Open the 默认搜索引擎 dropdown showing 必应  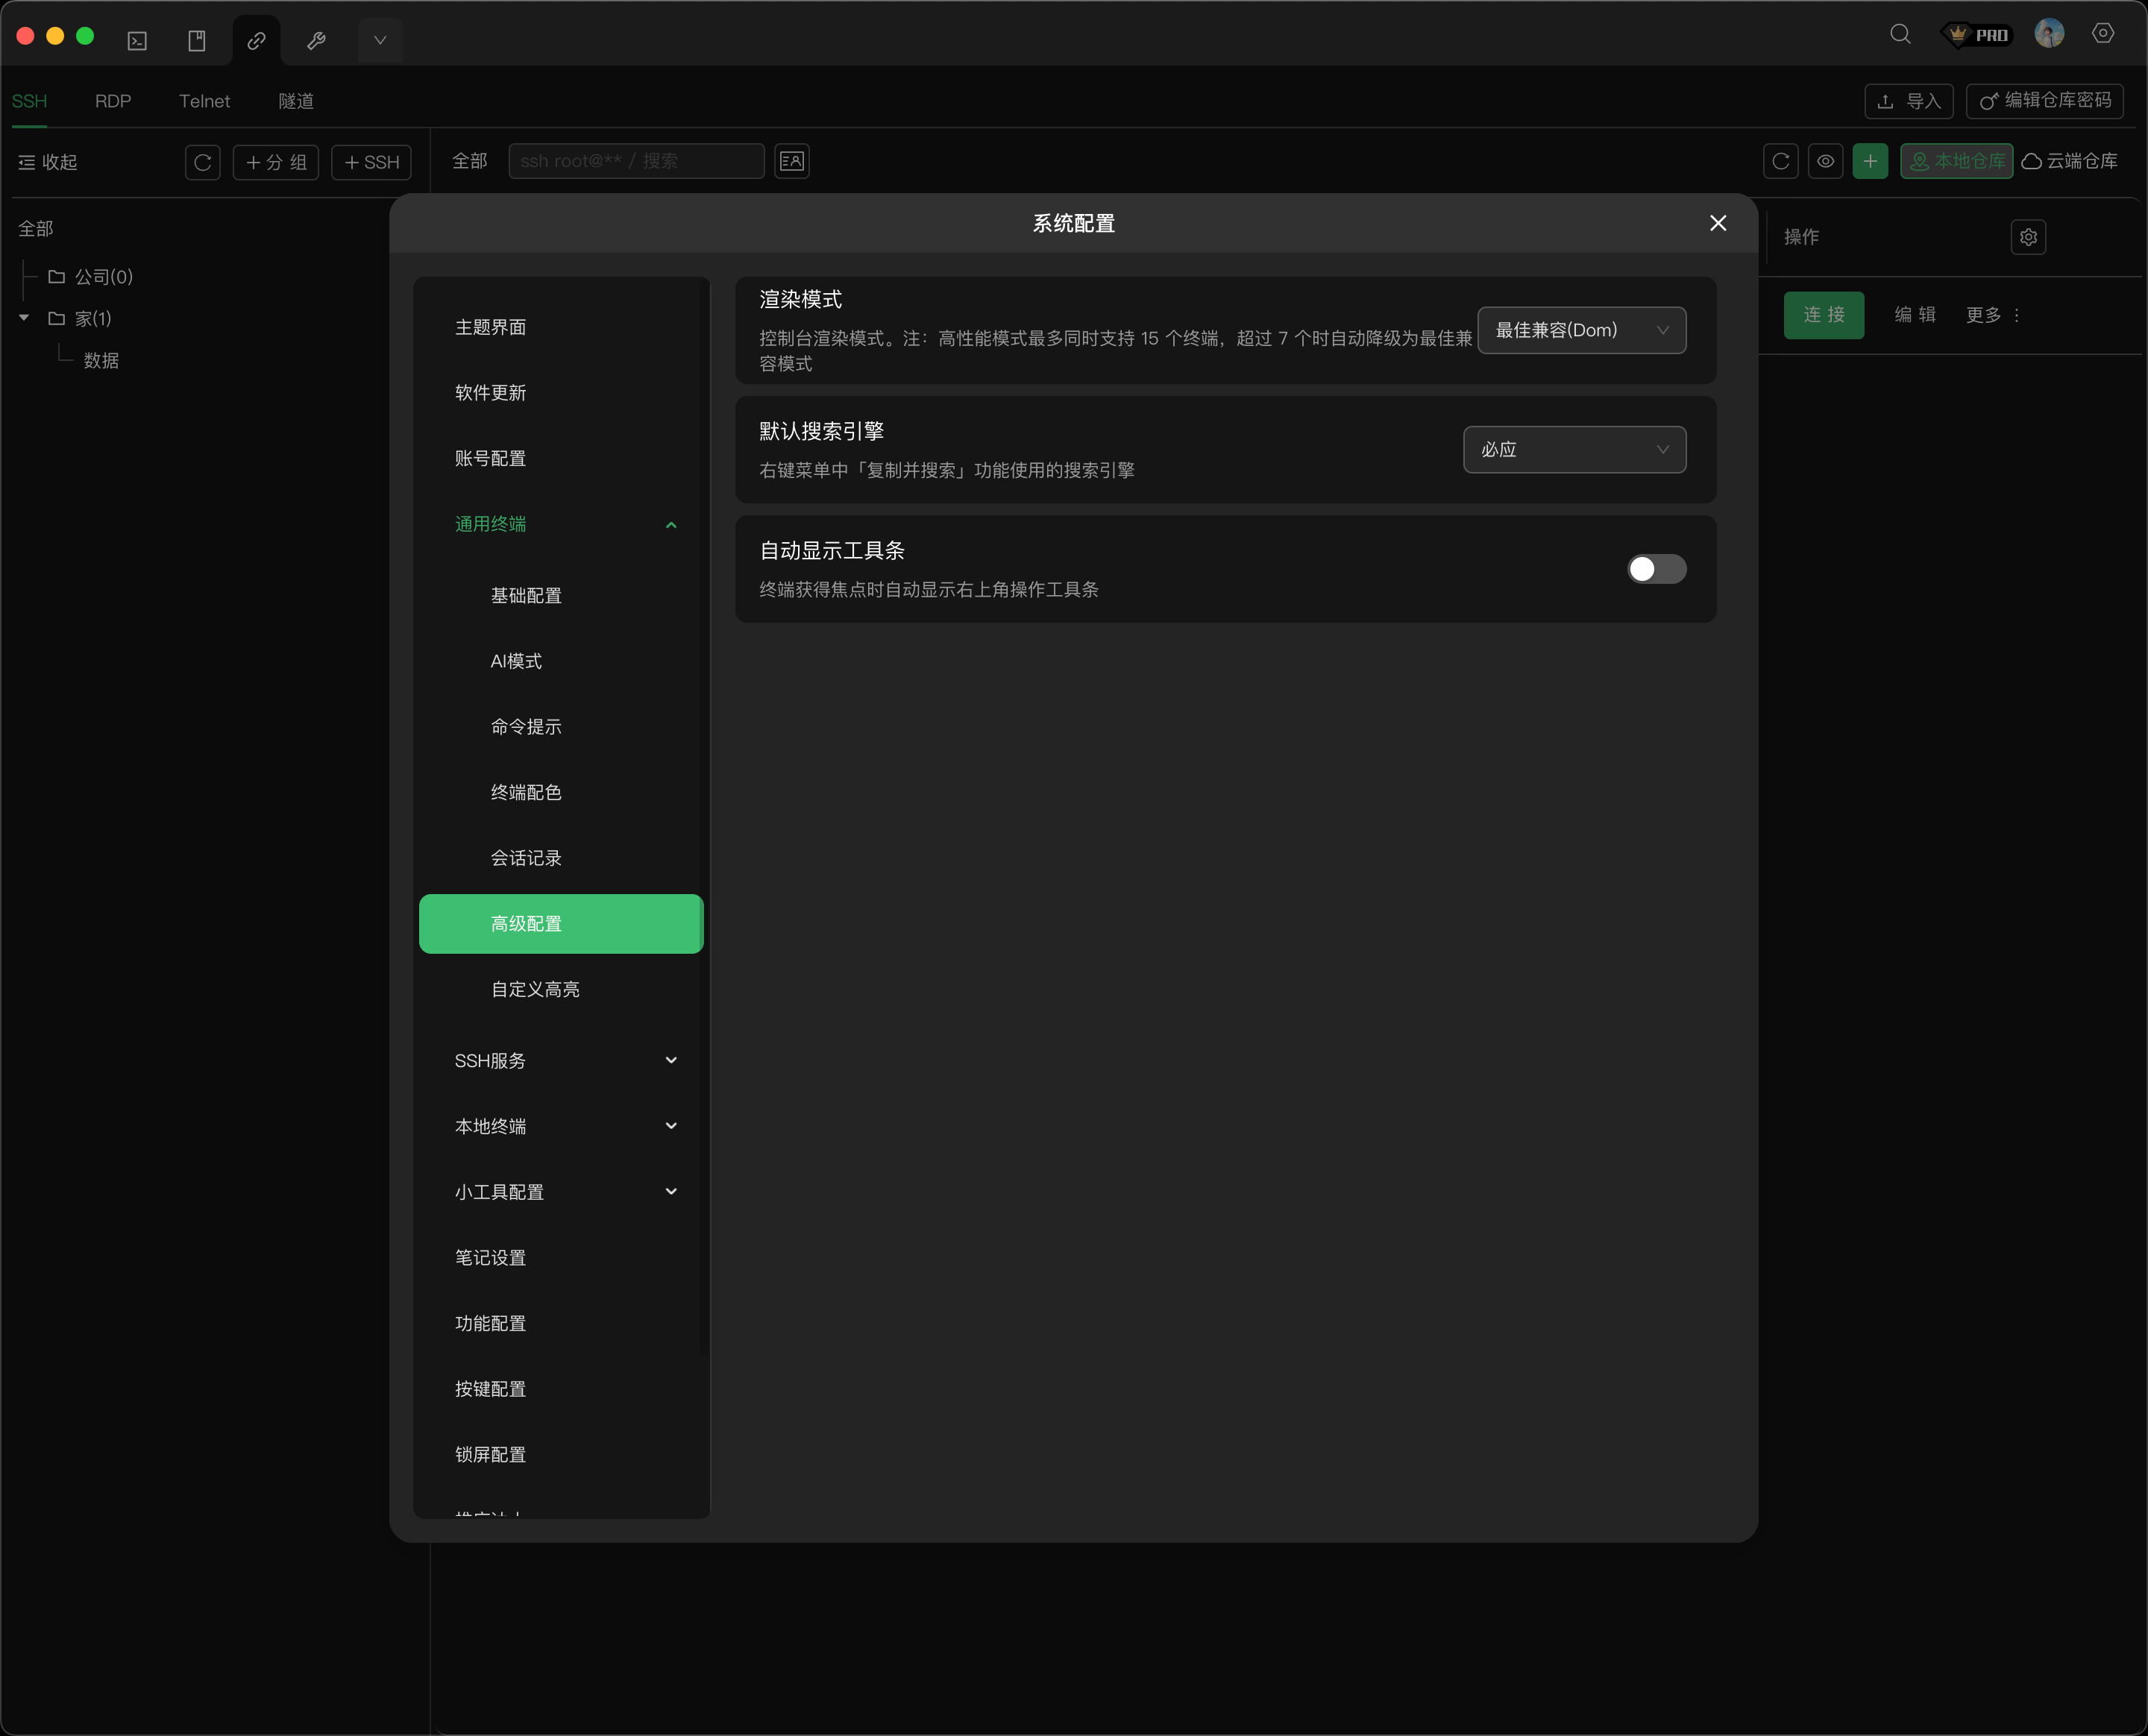click(x=1574, y=450)
